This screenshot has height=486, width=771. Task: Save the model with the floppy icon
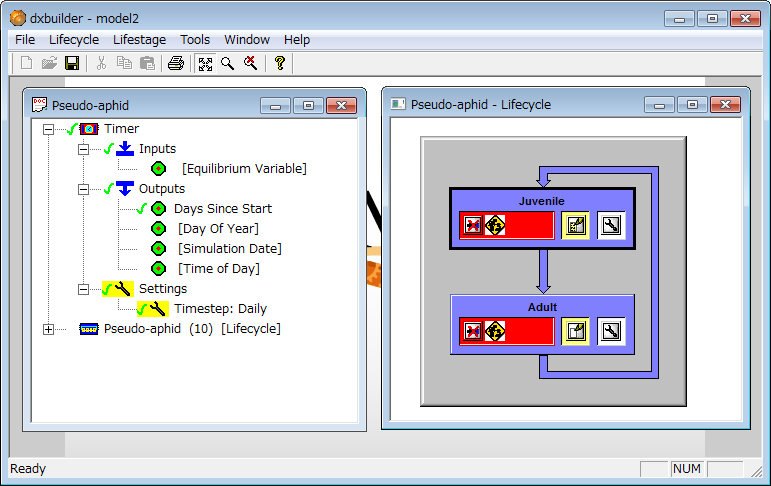click(72, 63)
